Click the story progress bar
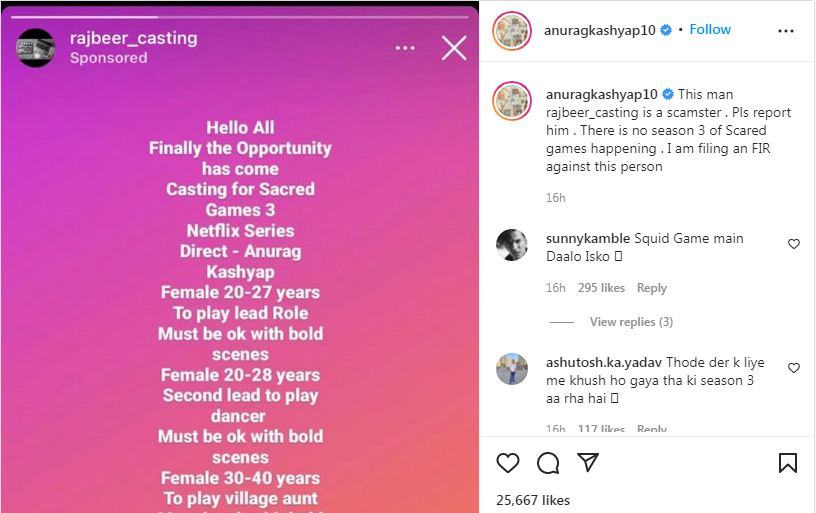Image resolution: width=816 pixels, height=513 pixels. pos(240,17)
